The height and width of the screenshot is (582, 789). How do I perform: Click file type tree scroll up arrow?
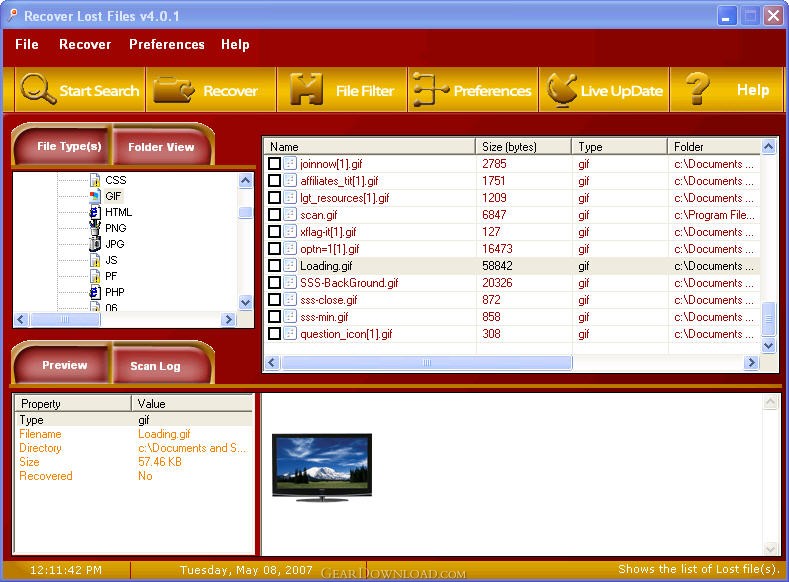(x=246, y=180)
